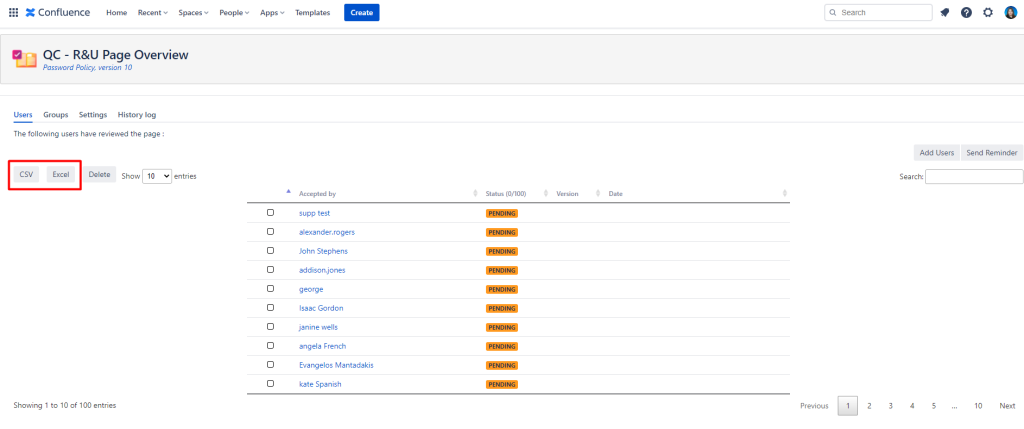
Task: Click the QC space logo icon
Action: (25, 58)
